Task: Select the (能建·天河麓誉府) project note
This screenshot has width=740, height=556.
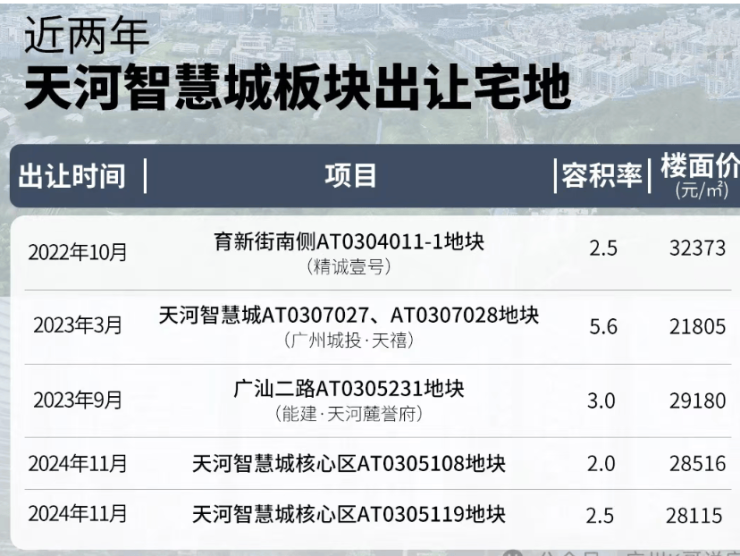Action: click(x=349, y=414)
